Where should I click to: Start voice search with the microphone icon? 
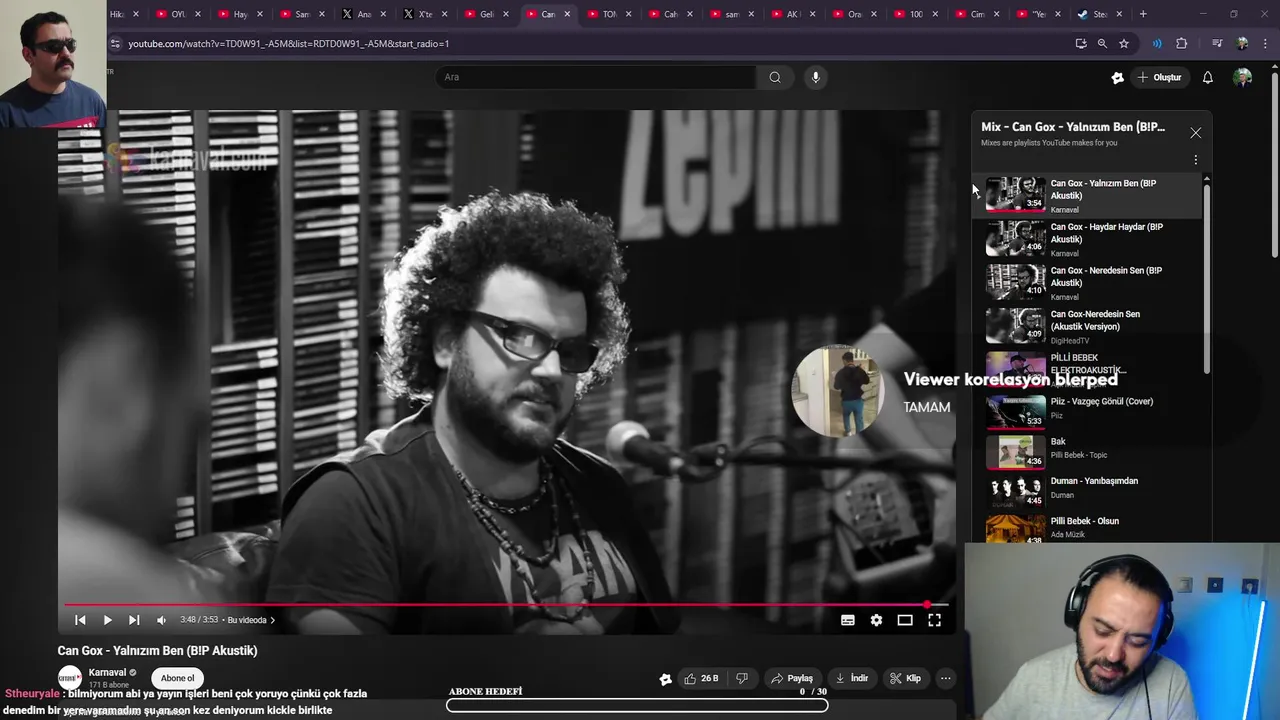click(x=816, y=77)
